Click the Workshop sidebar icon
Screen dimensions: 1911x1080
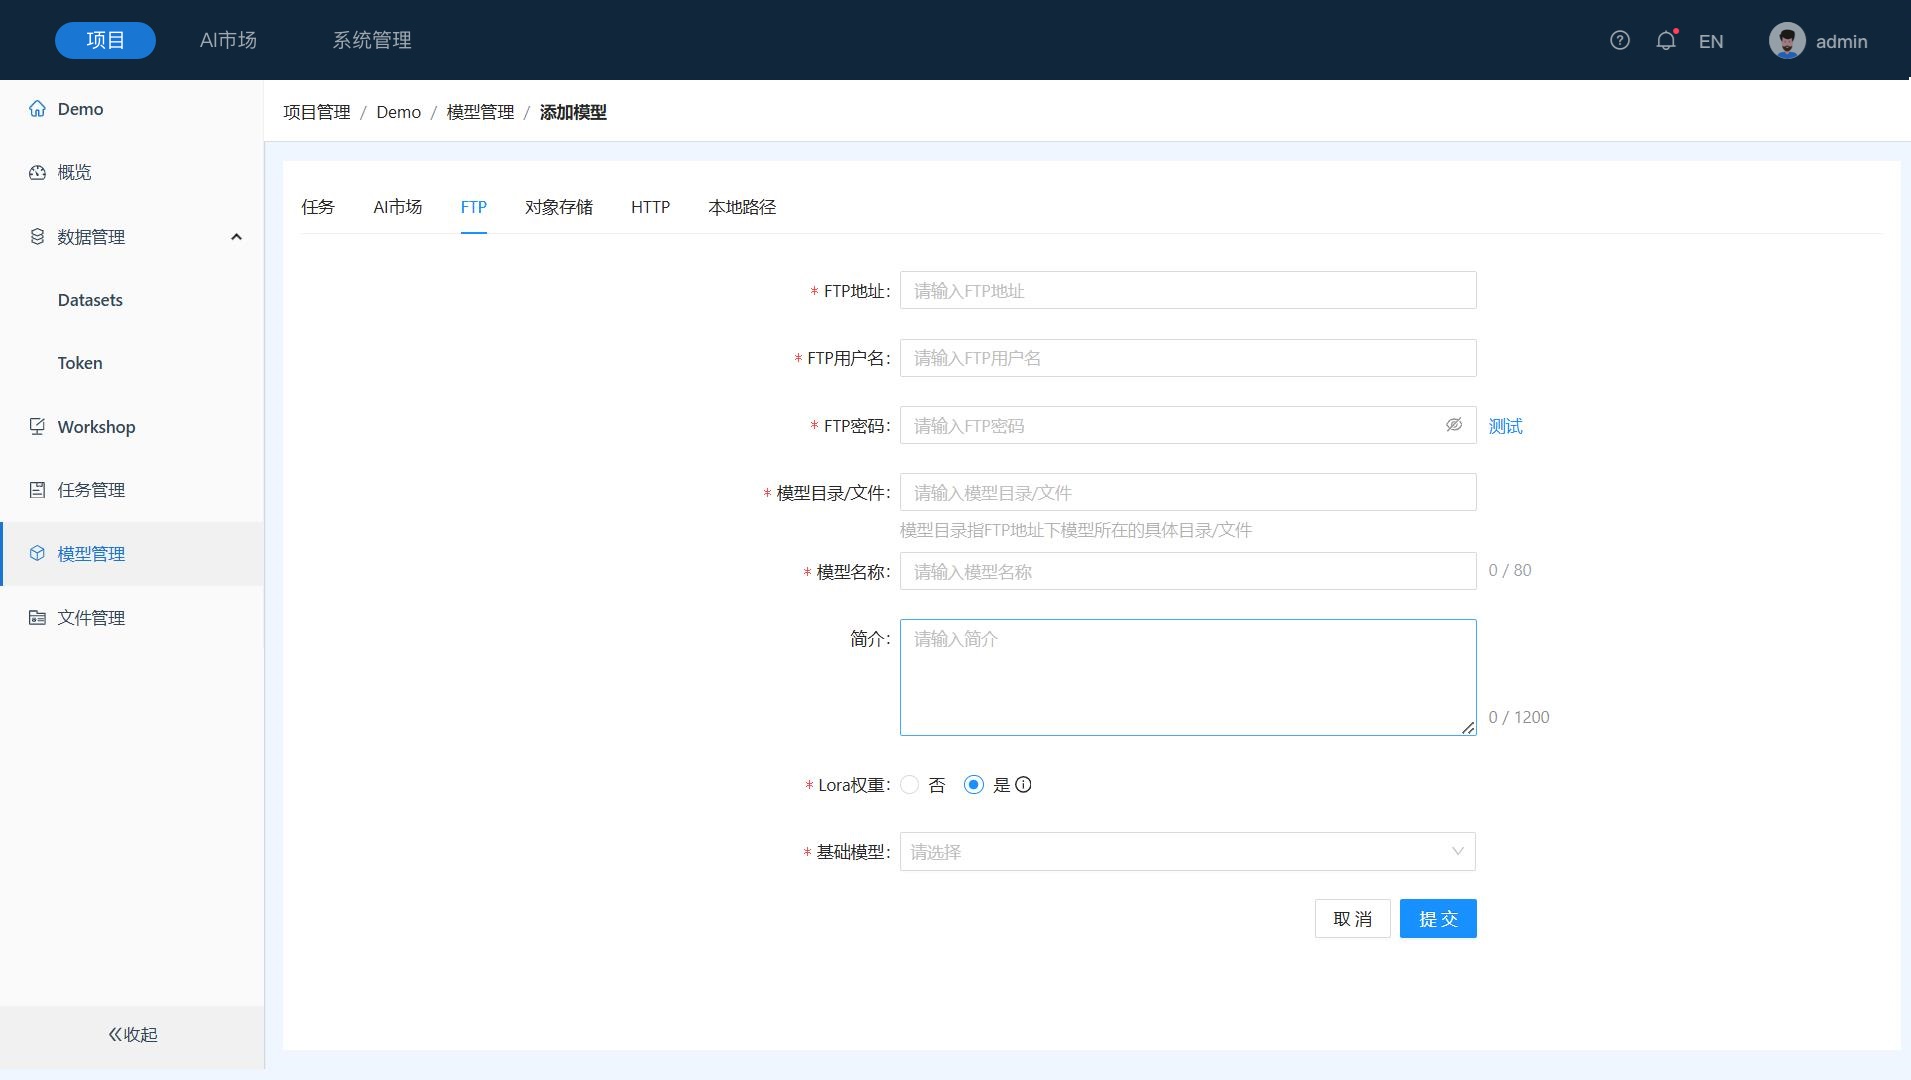point(37,427)
